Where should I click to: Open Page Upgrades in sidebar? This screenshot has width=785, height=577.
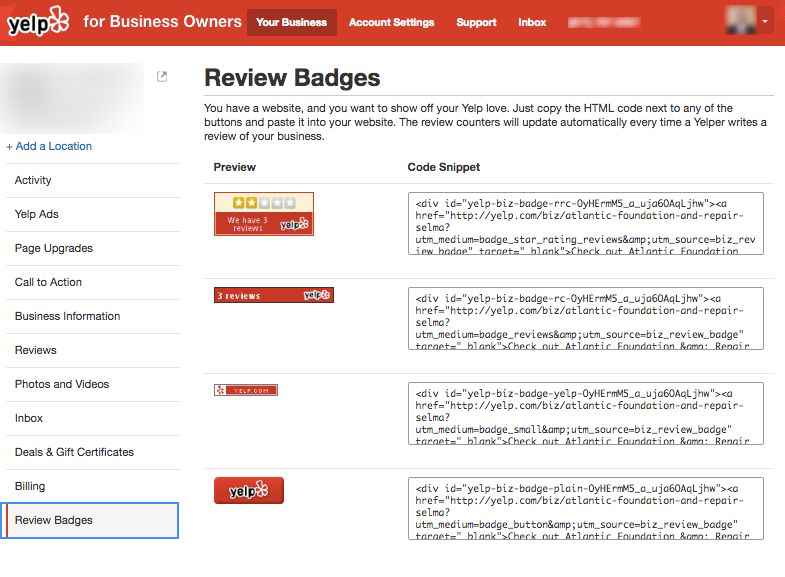(x=93, y=248)
